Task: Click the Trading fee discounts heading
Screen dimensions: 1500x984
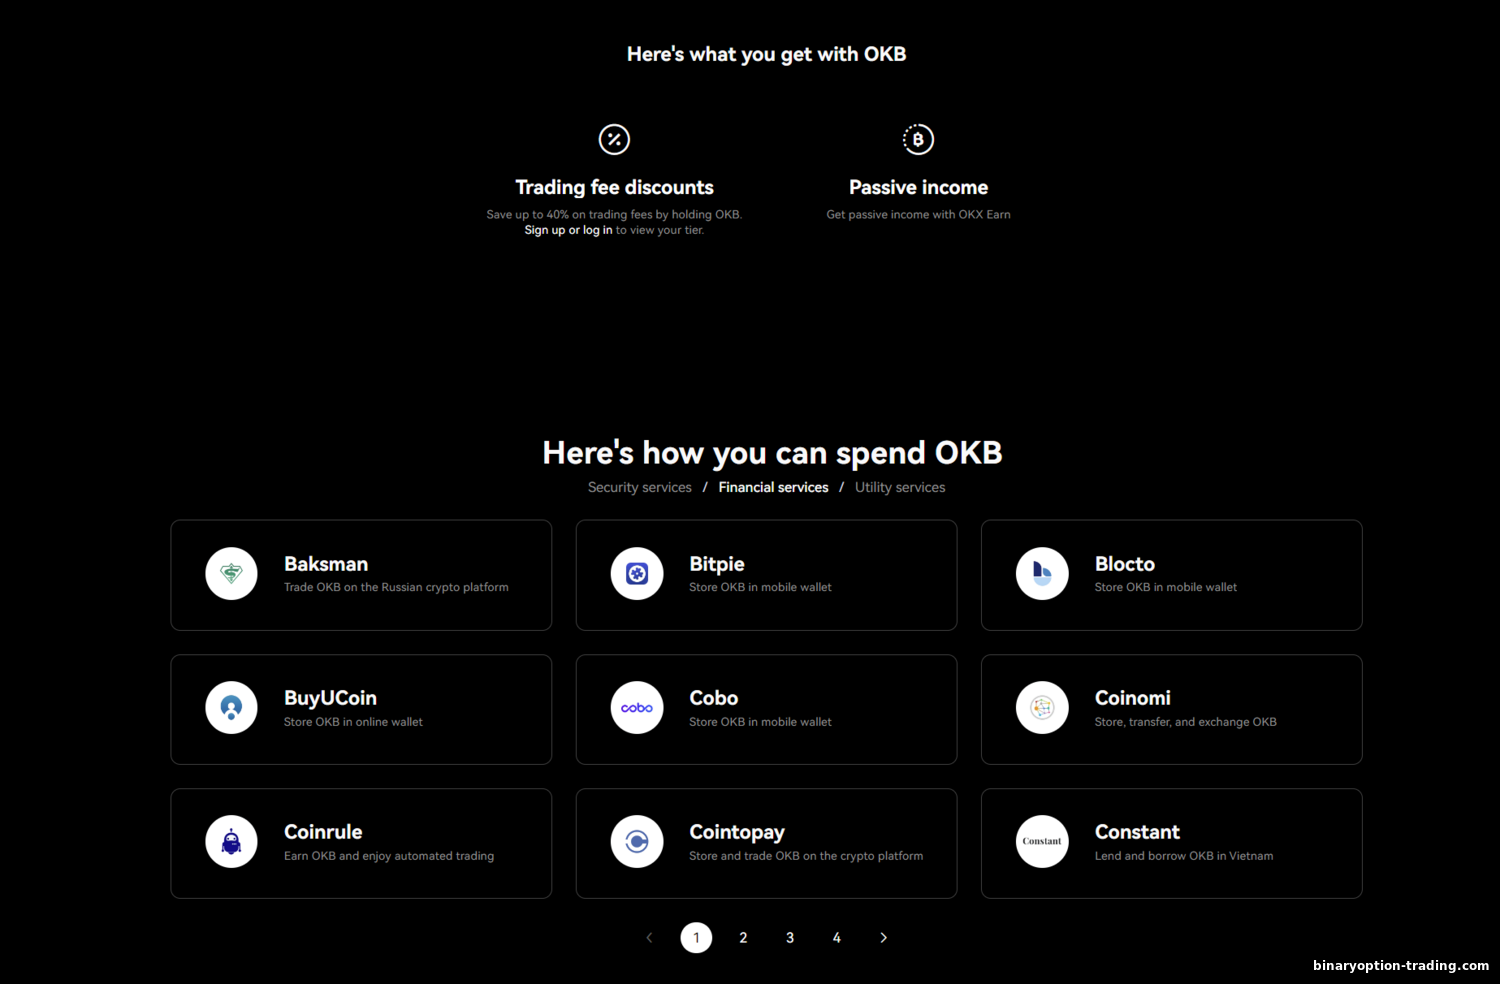Action: tap(614, 187)
